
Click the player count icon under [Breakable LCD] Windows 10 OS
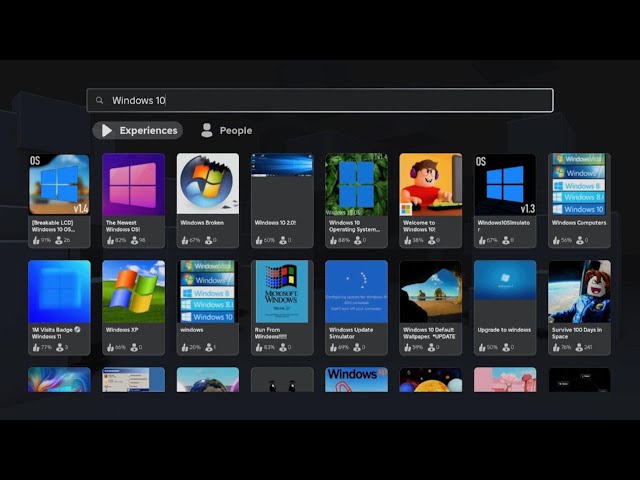point(59,240)
